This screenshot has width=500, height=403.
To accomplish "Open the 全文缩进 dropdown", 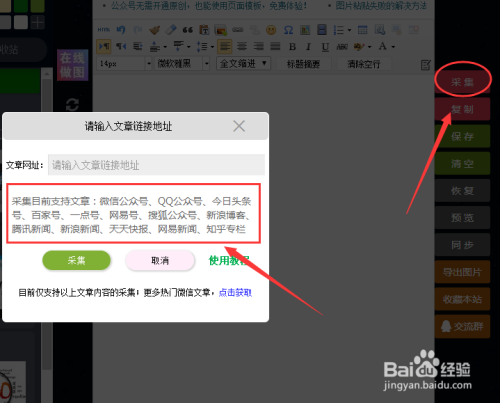I will pos(243,63).
